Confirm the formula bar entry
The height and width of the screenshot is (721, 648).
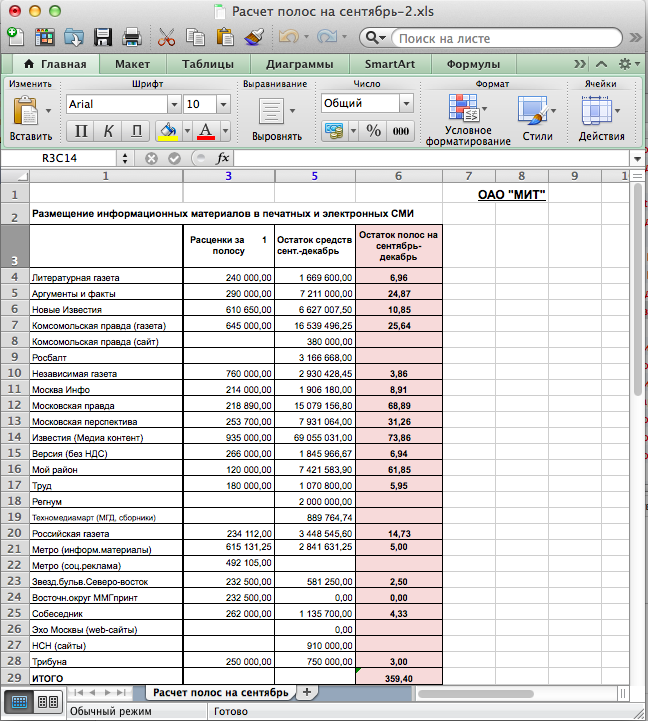[x=174, y=159]
